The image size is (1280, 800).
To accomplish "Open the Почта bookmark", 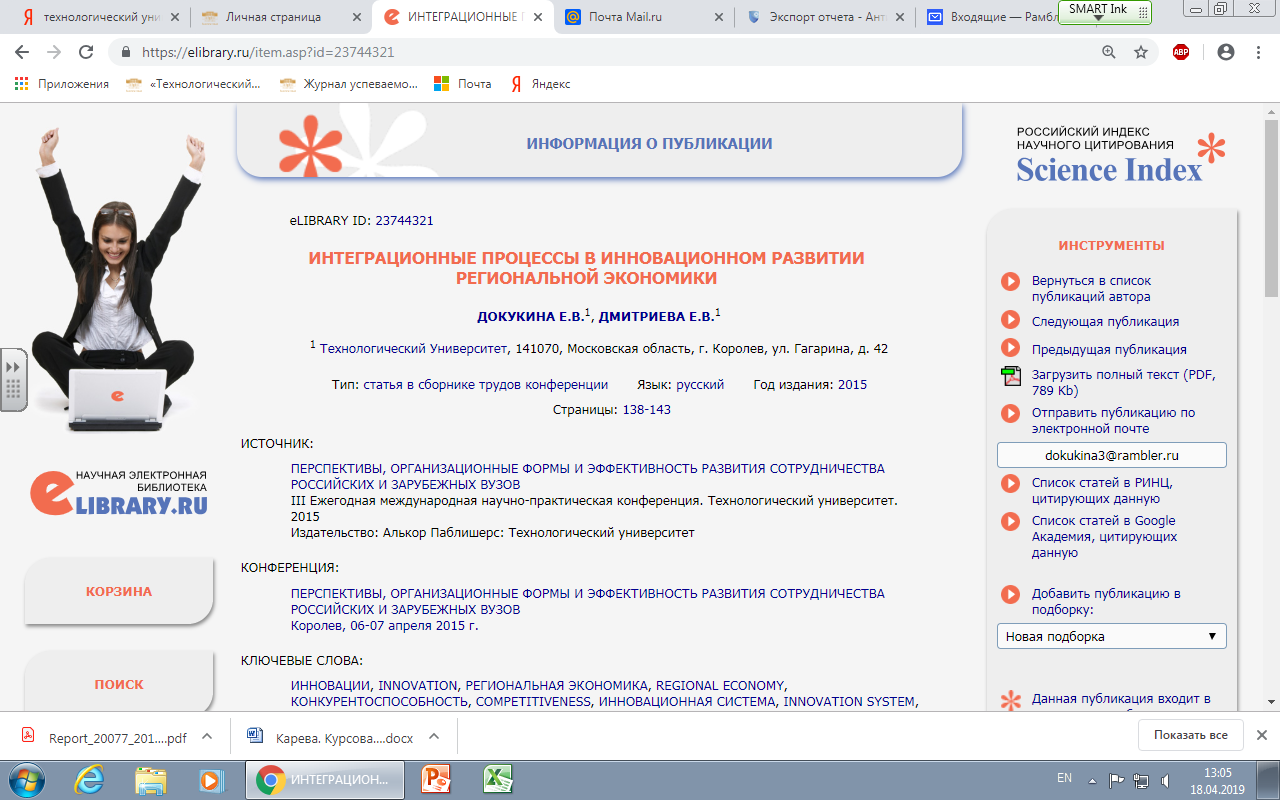I will 463,84.
